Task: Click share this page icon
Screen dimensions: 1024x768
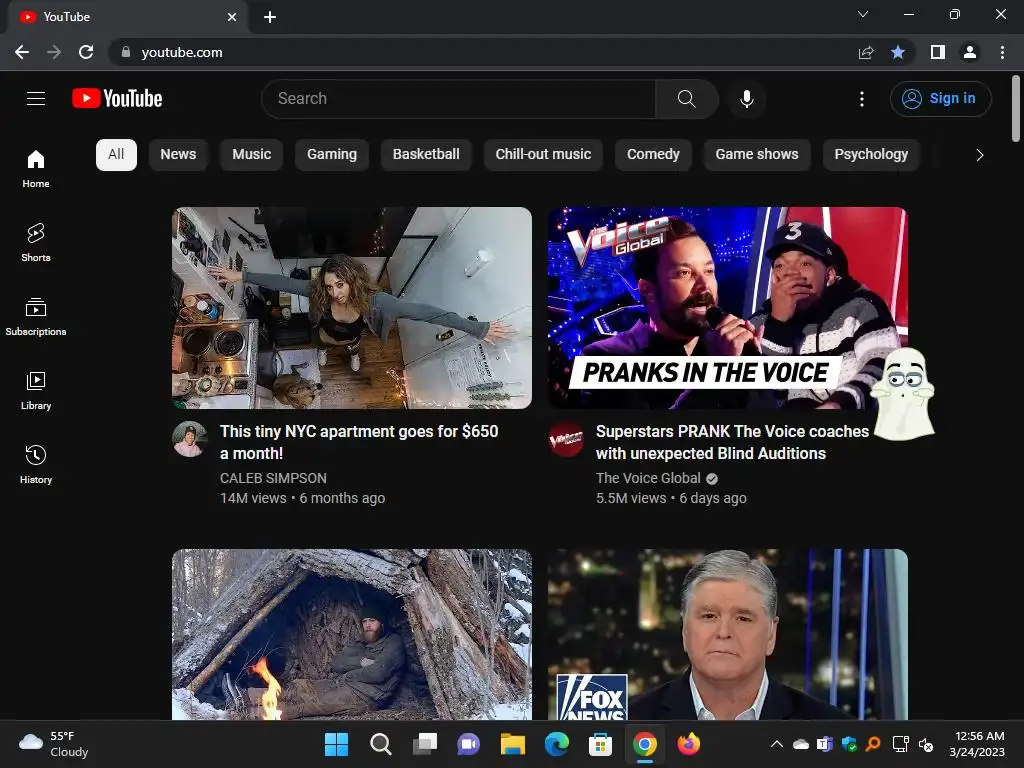Action: click(x=866, y=52)
